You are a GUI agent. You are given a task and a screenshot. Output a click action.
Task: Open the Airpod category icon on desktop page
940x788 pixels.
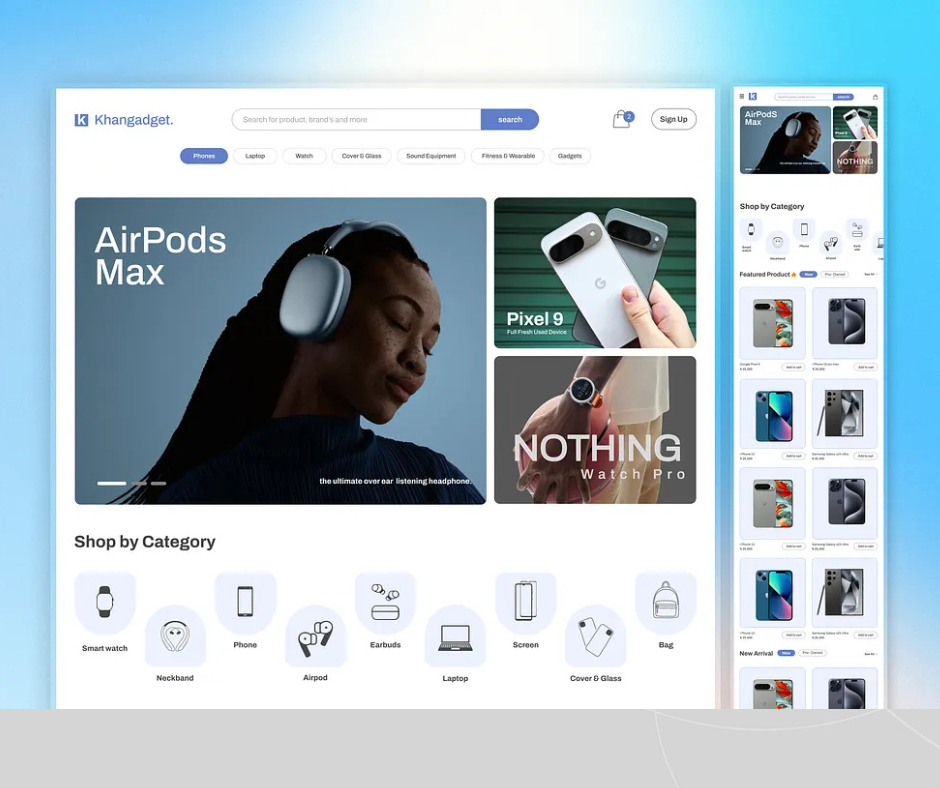click(x=315, y=636)
